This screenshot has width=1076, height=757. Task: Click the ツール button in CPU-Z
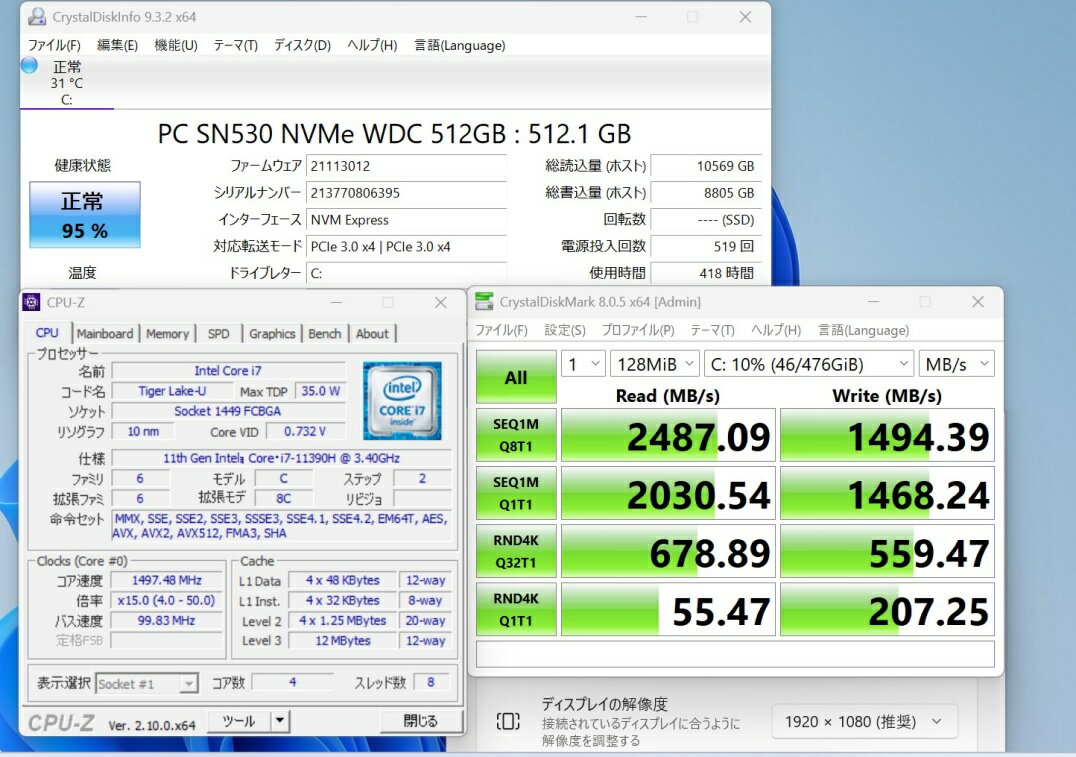tap(238, 721)
